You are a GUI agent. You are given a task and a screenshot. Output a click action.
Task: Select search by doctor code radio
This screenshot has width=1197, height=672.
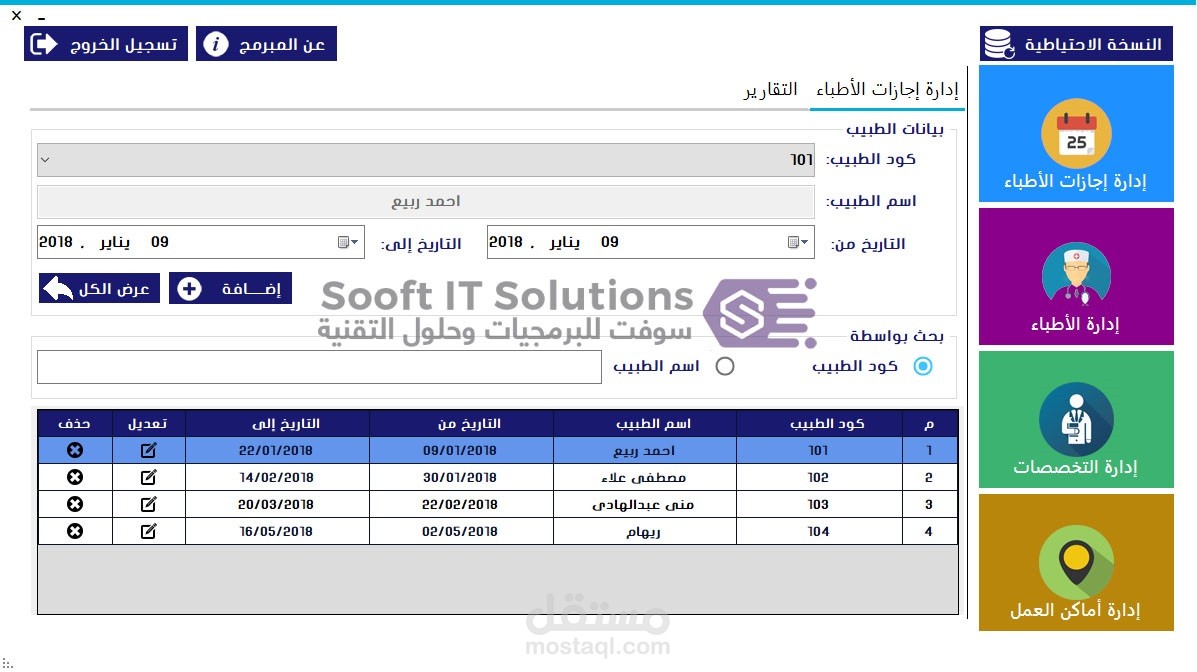922,366
